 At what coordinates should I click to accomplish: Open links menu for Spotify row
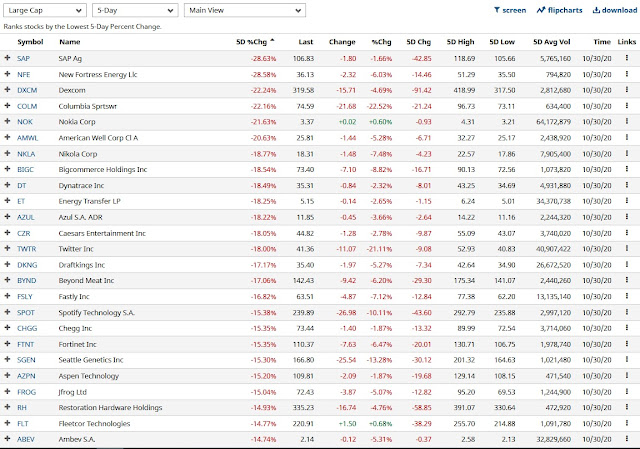point(627,312)
